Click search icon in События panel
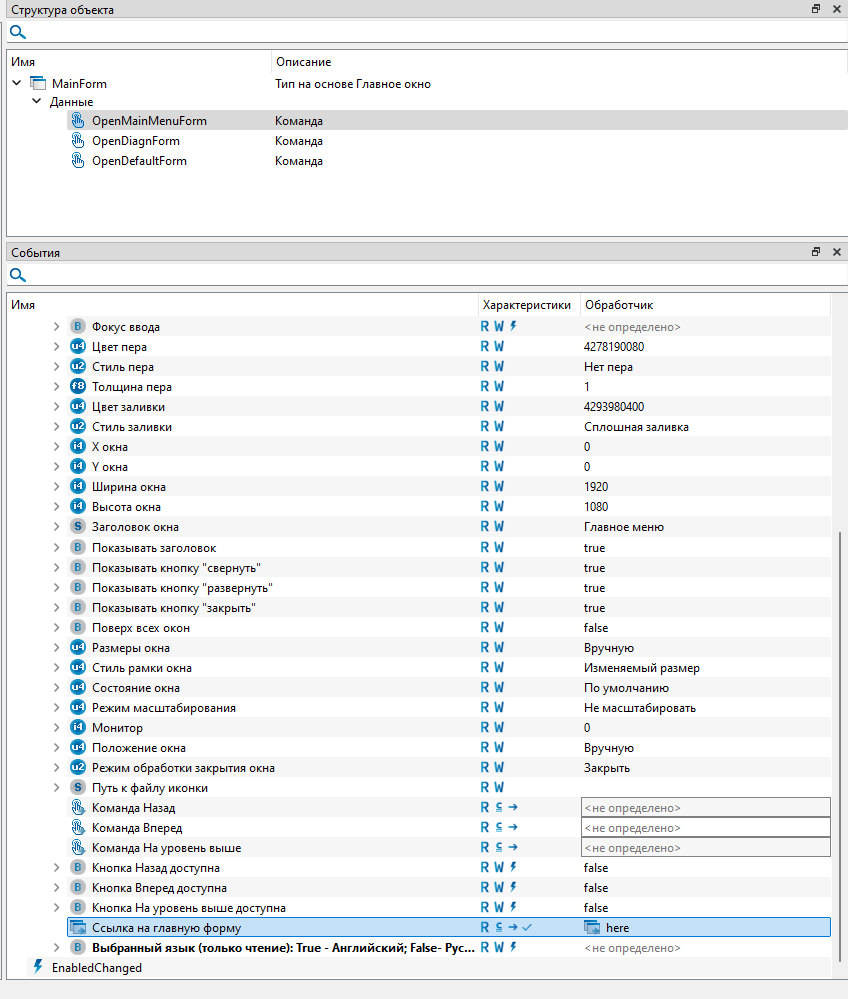Image resolution: width=848 pixels, height=999 pixels. [17, 275]
